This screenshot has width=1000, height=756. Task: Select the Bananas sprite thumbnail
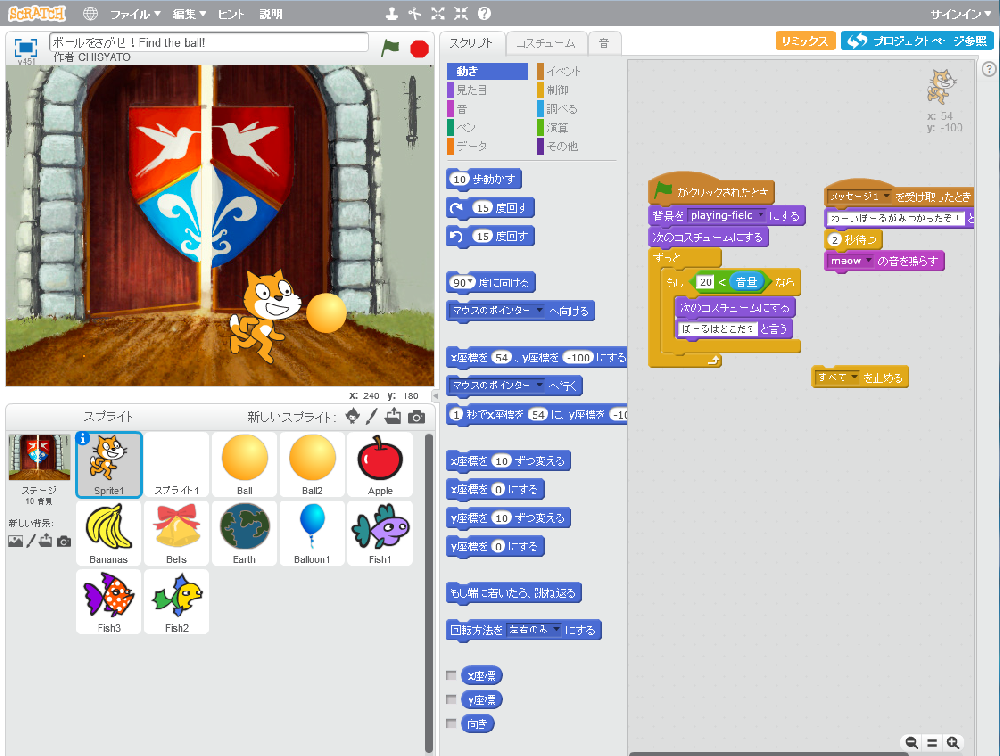click(x=108, y=533)
